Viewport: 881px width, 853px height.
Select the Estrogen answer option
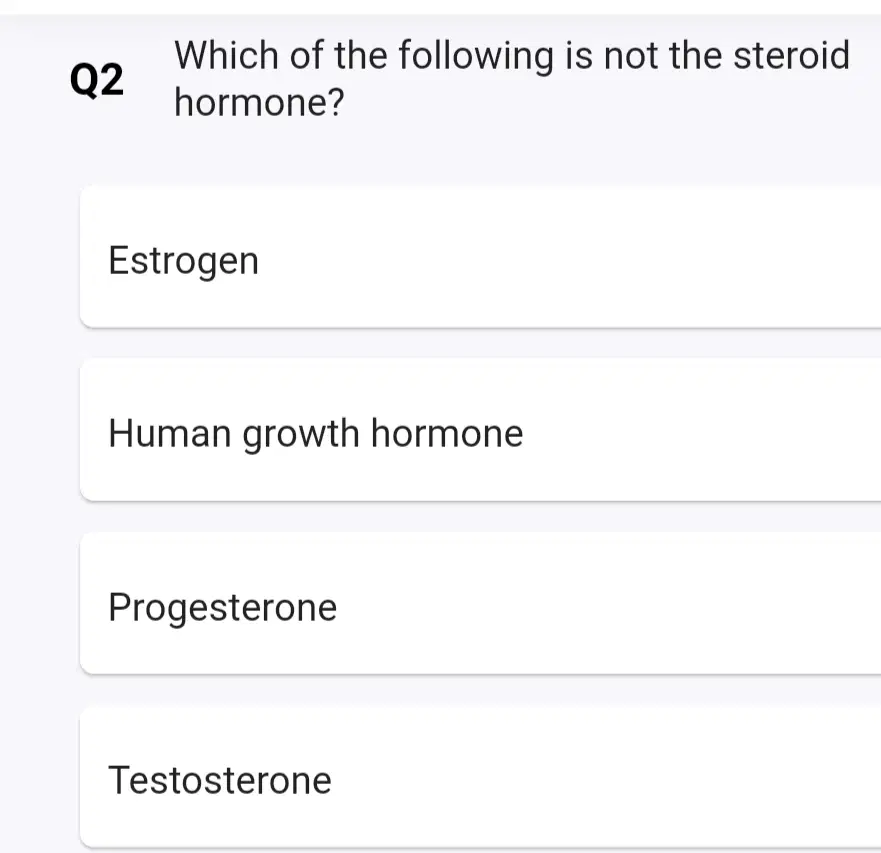point(480,257)
